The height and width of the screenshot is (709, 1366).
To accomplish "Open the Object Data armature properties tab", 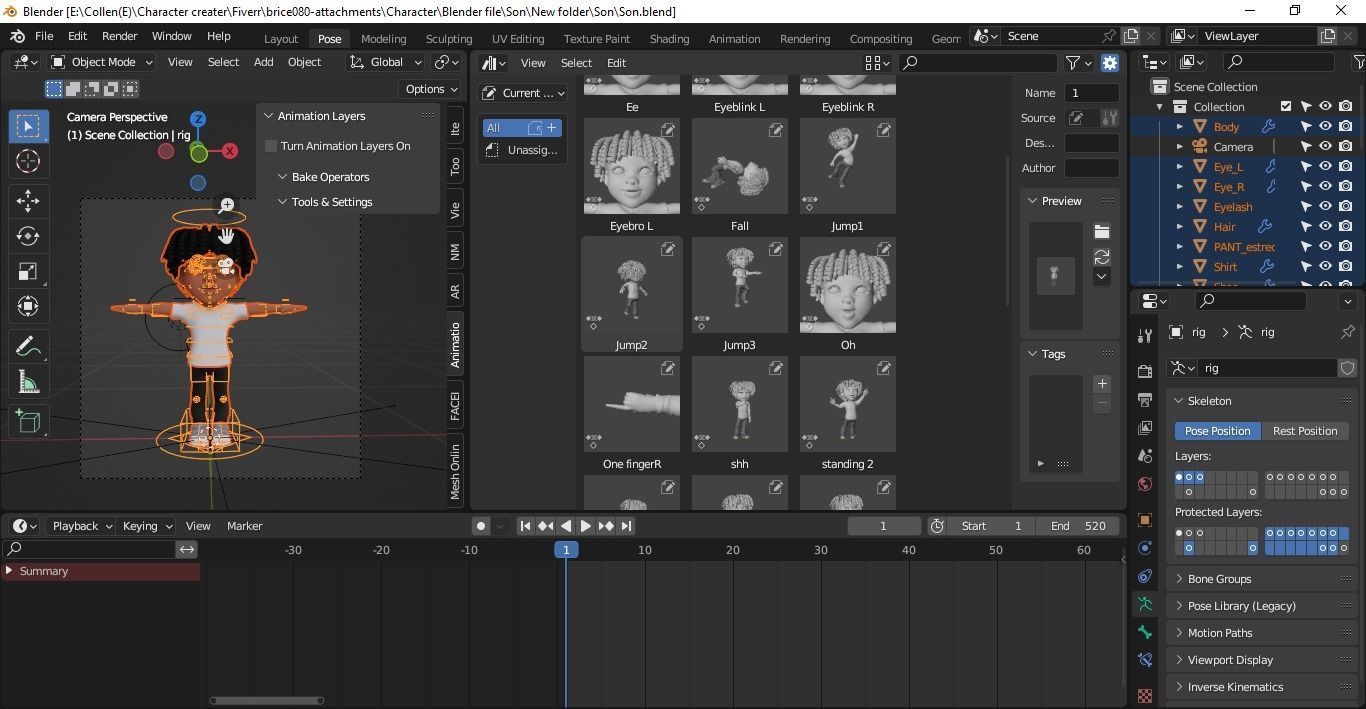I will 1145,604.
